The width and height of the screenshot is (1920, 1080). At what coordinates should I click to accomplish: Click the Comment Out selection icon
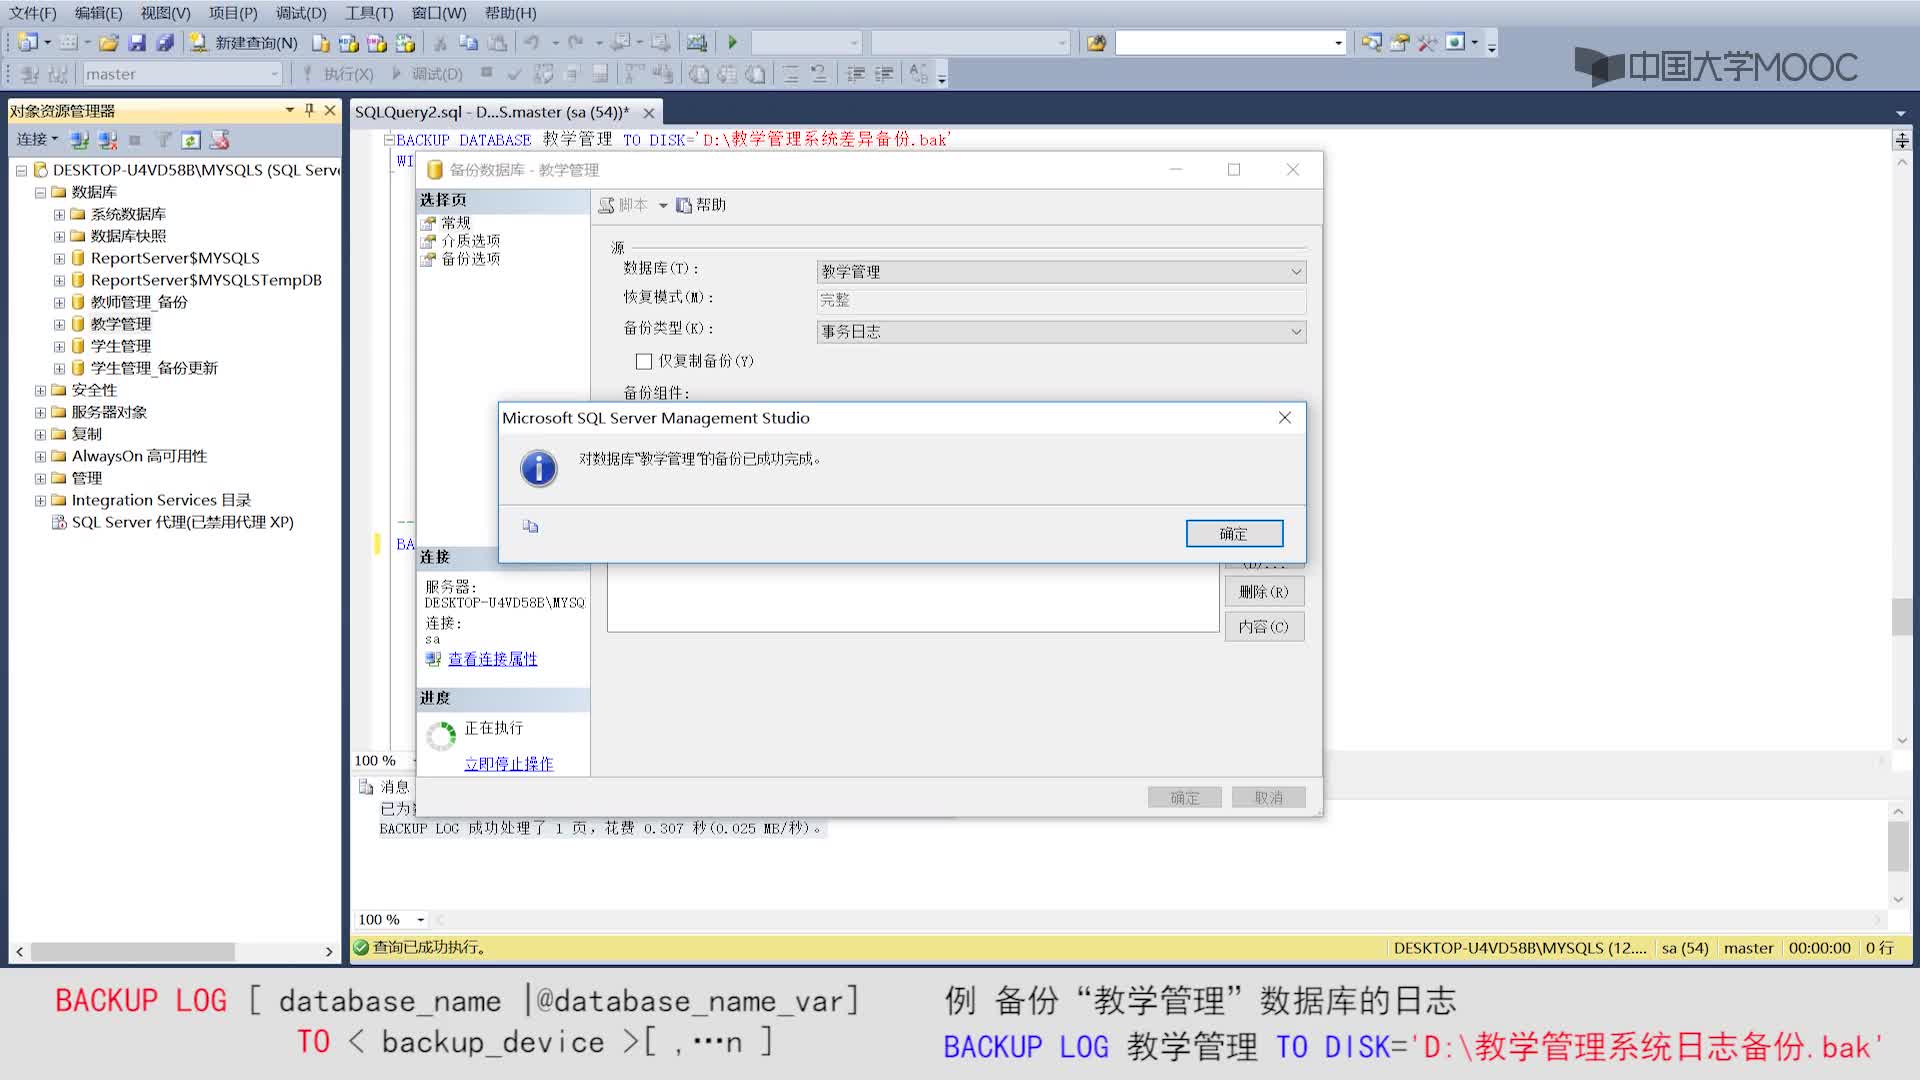[791, 74]
